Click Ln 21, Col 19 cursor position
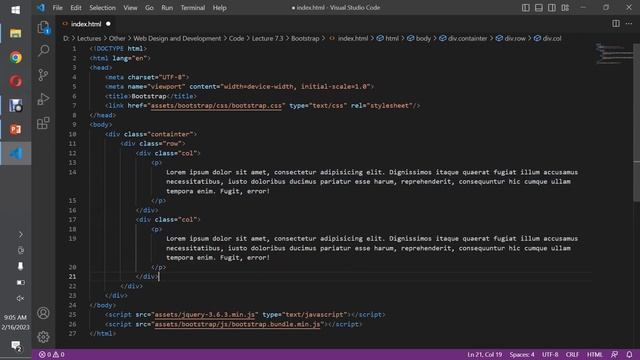 tap(484, 354)
